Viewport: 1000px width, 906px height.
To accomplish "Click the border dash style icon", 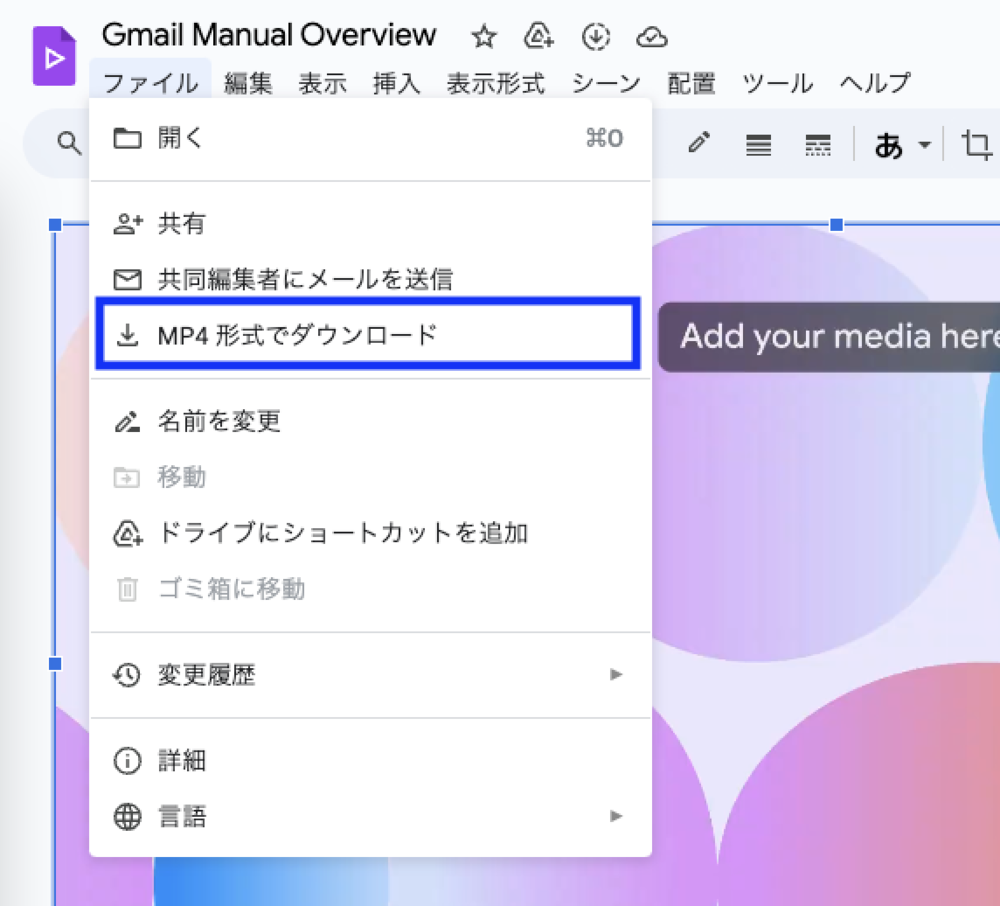I will point(818,145).
